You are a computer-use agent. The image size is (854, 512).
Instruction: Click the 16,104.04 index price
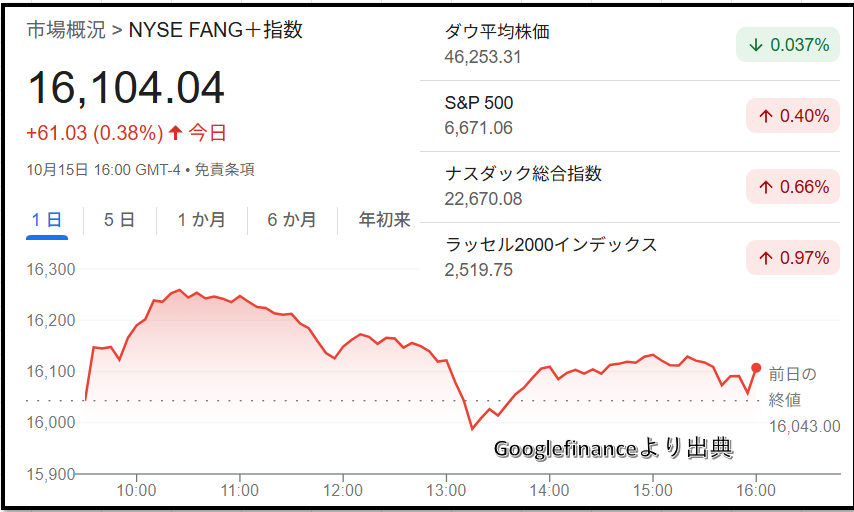click(126, 88)
